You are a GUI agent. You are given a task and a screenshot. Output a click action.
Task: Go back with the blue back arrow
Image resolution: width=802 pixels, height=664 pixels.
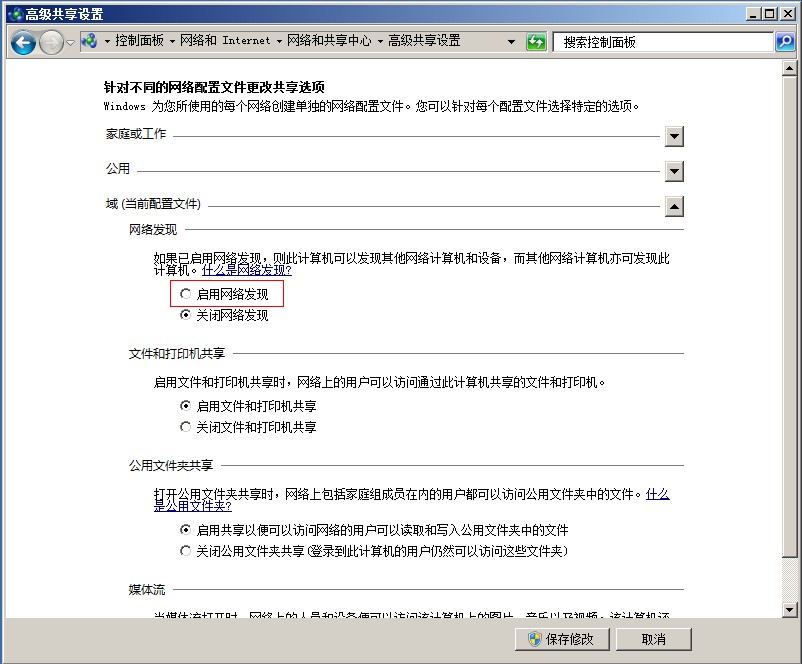tap(23, 42)
